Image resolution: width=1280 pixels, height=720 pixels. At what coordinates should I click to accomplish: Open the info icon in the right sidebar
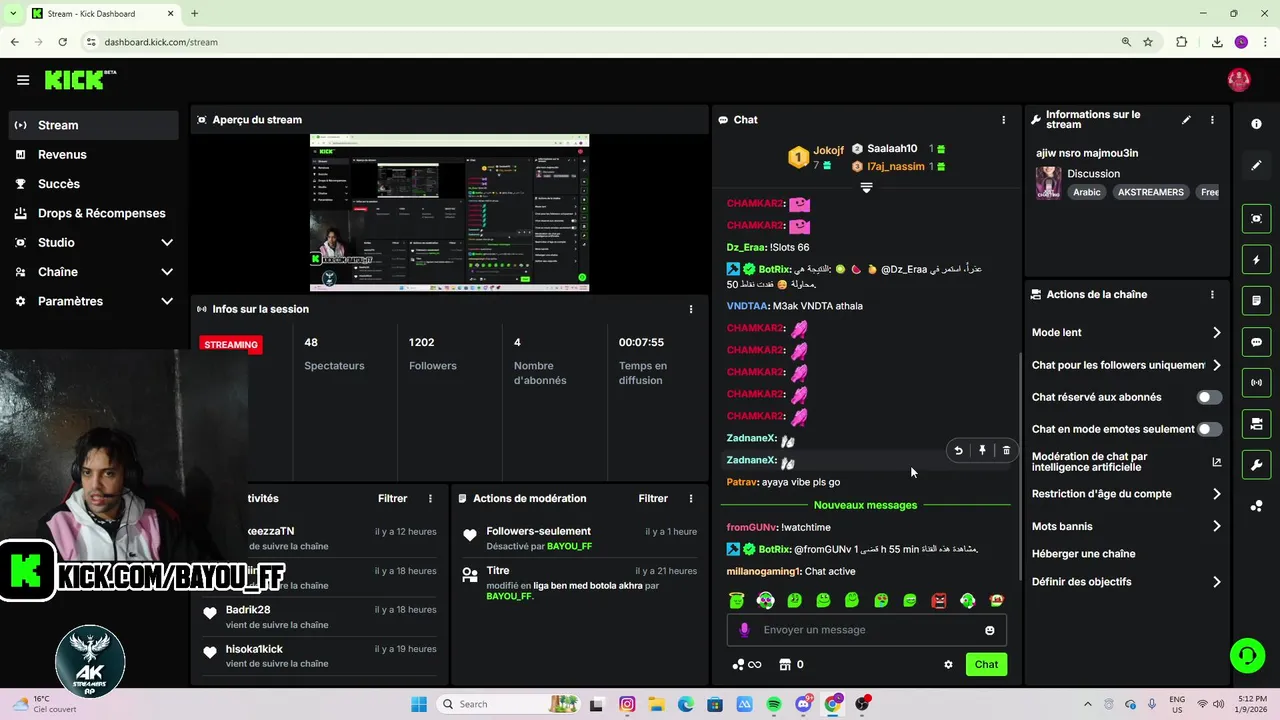[1256, 123]
